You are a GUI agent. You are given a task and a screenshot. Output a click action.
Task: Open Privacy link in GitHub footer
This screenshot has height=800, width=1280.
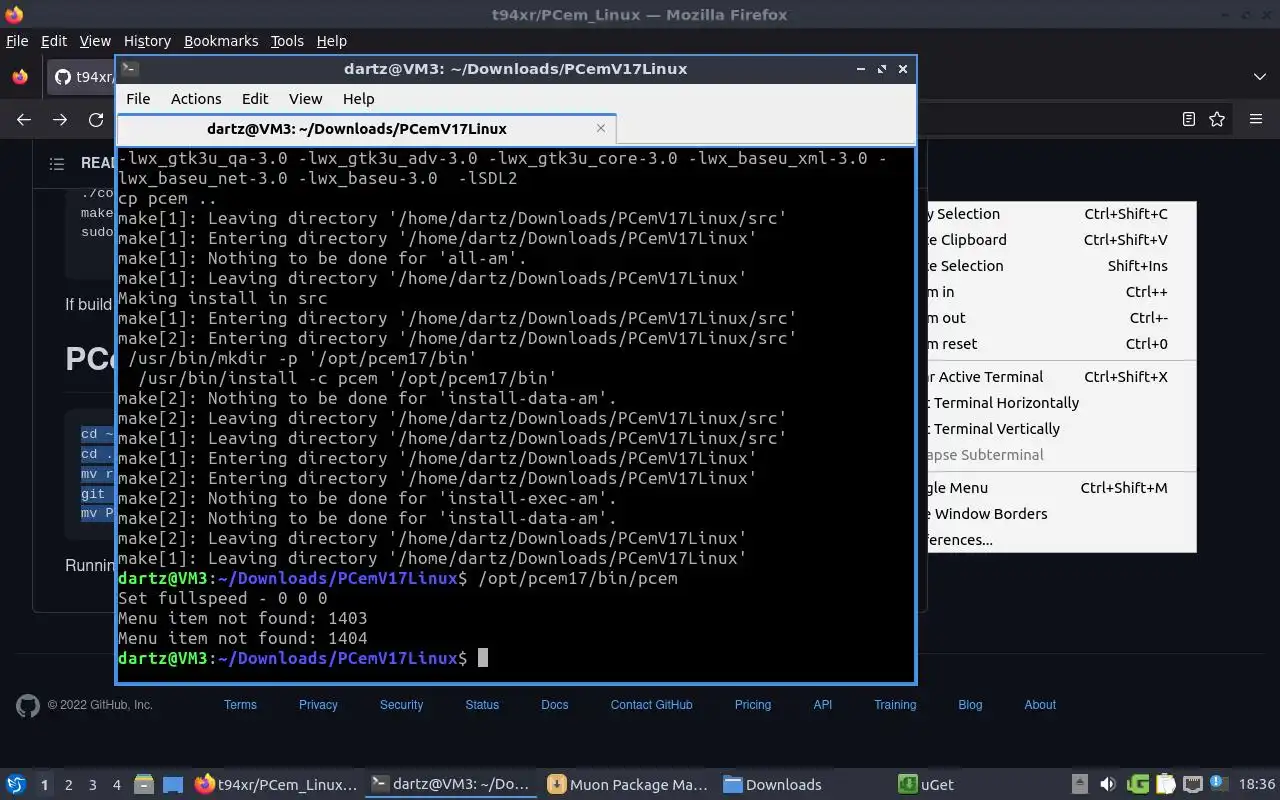click(x=318, y=705)
